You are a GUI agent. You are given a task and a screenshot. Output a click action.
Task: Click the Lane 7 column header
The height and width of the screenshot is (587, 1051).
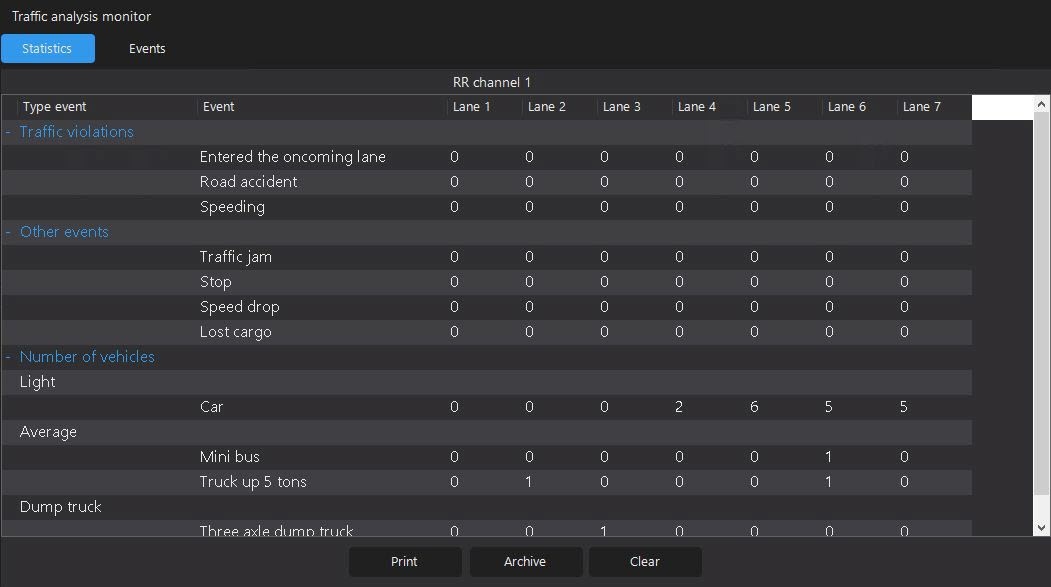point(922,107)
